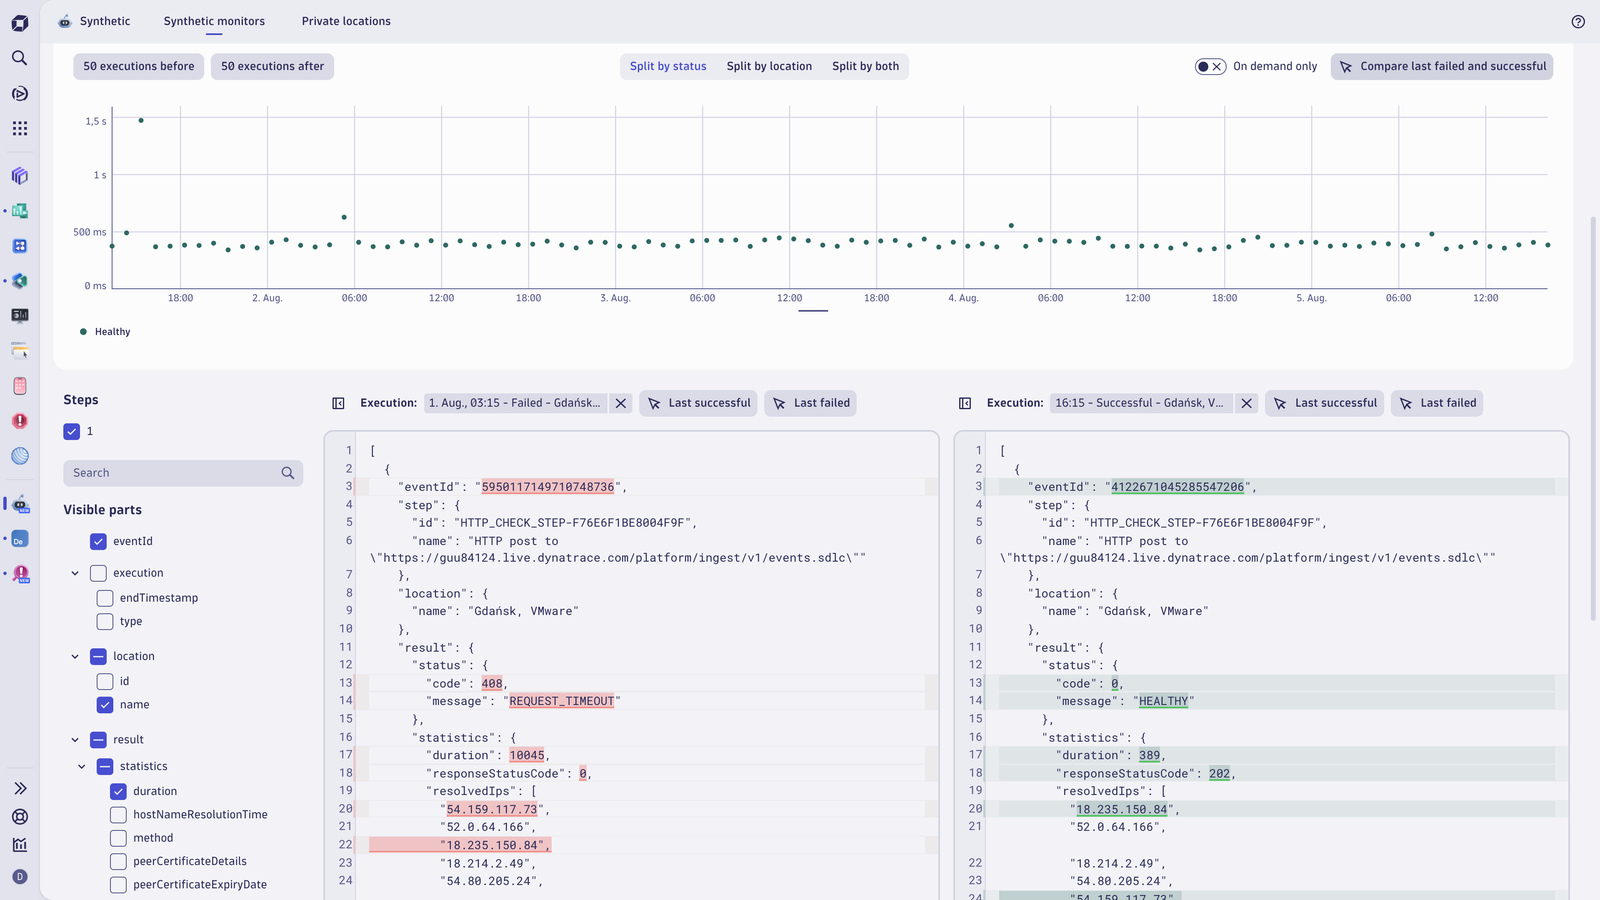Click Last failed in right execution panel

tap(1437, 403)
